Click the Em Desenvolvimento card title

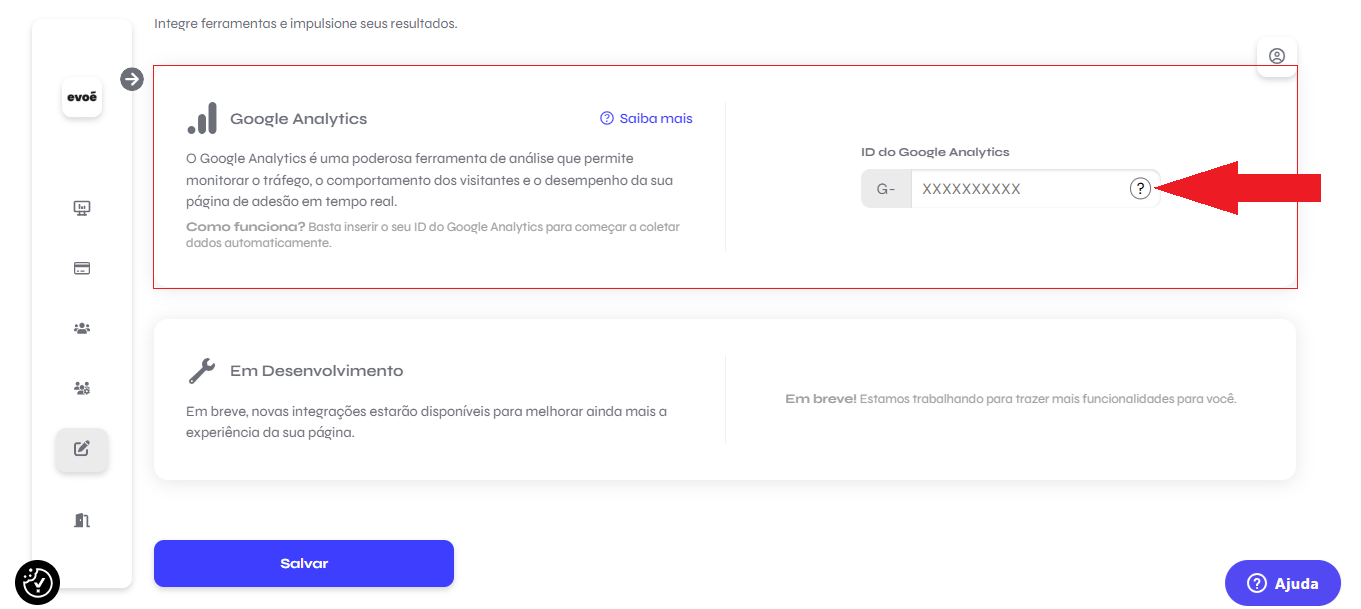tap(317, 371)
